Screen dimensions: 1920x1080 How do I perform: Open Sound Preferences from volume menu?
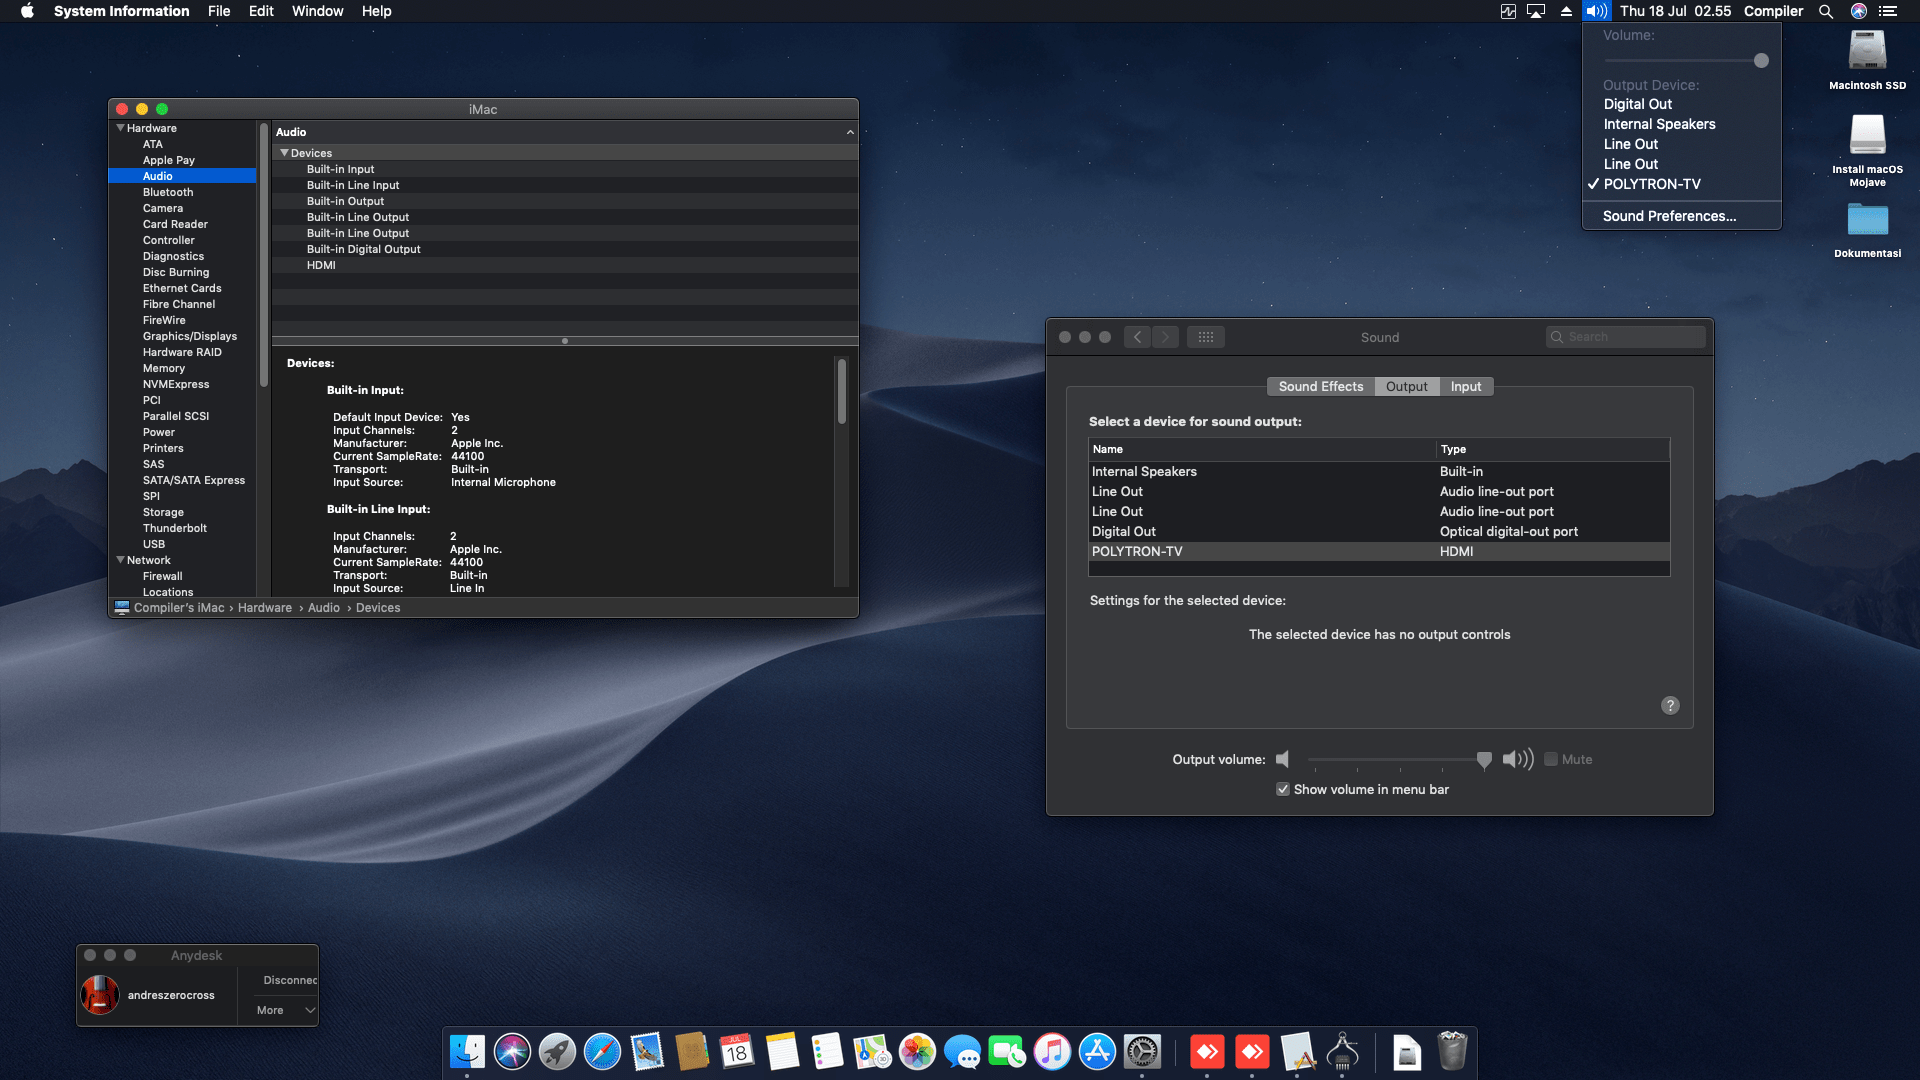(x=1669, y=216)
